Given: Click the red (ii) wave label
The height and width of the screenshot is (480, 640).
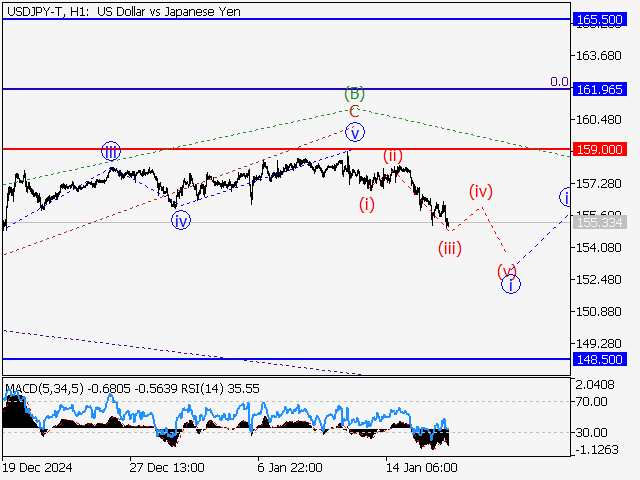Looking at the screenshot, I should tap(393, 156).
